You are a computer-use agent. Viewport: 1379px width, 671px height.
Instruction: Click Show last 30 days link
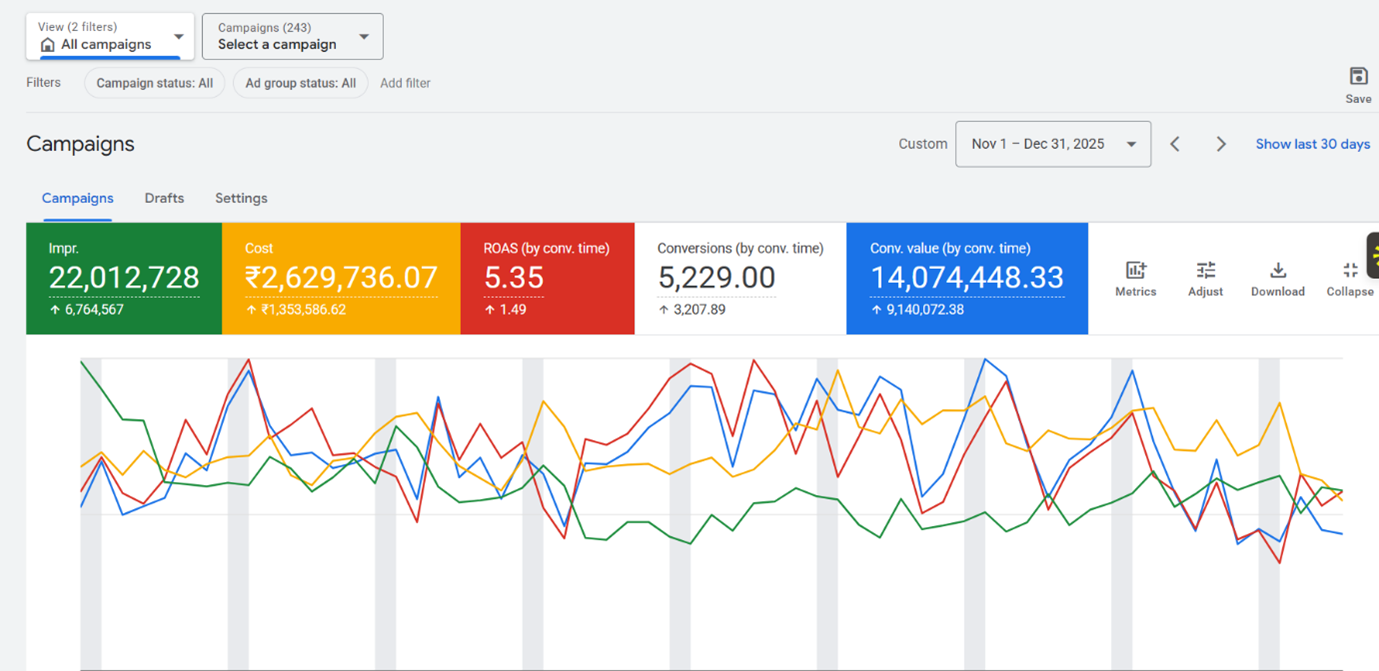(1312, 144)
